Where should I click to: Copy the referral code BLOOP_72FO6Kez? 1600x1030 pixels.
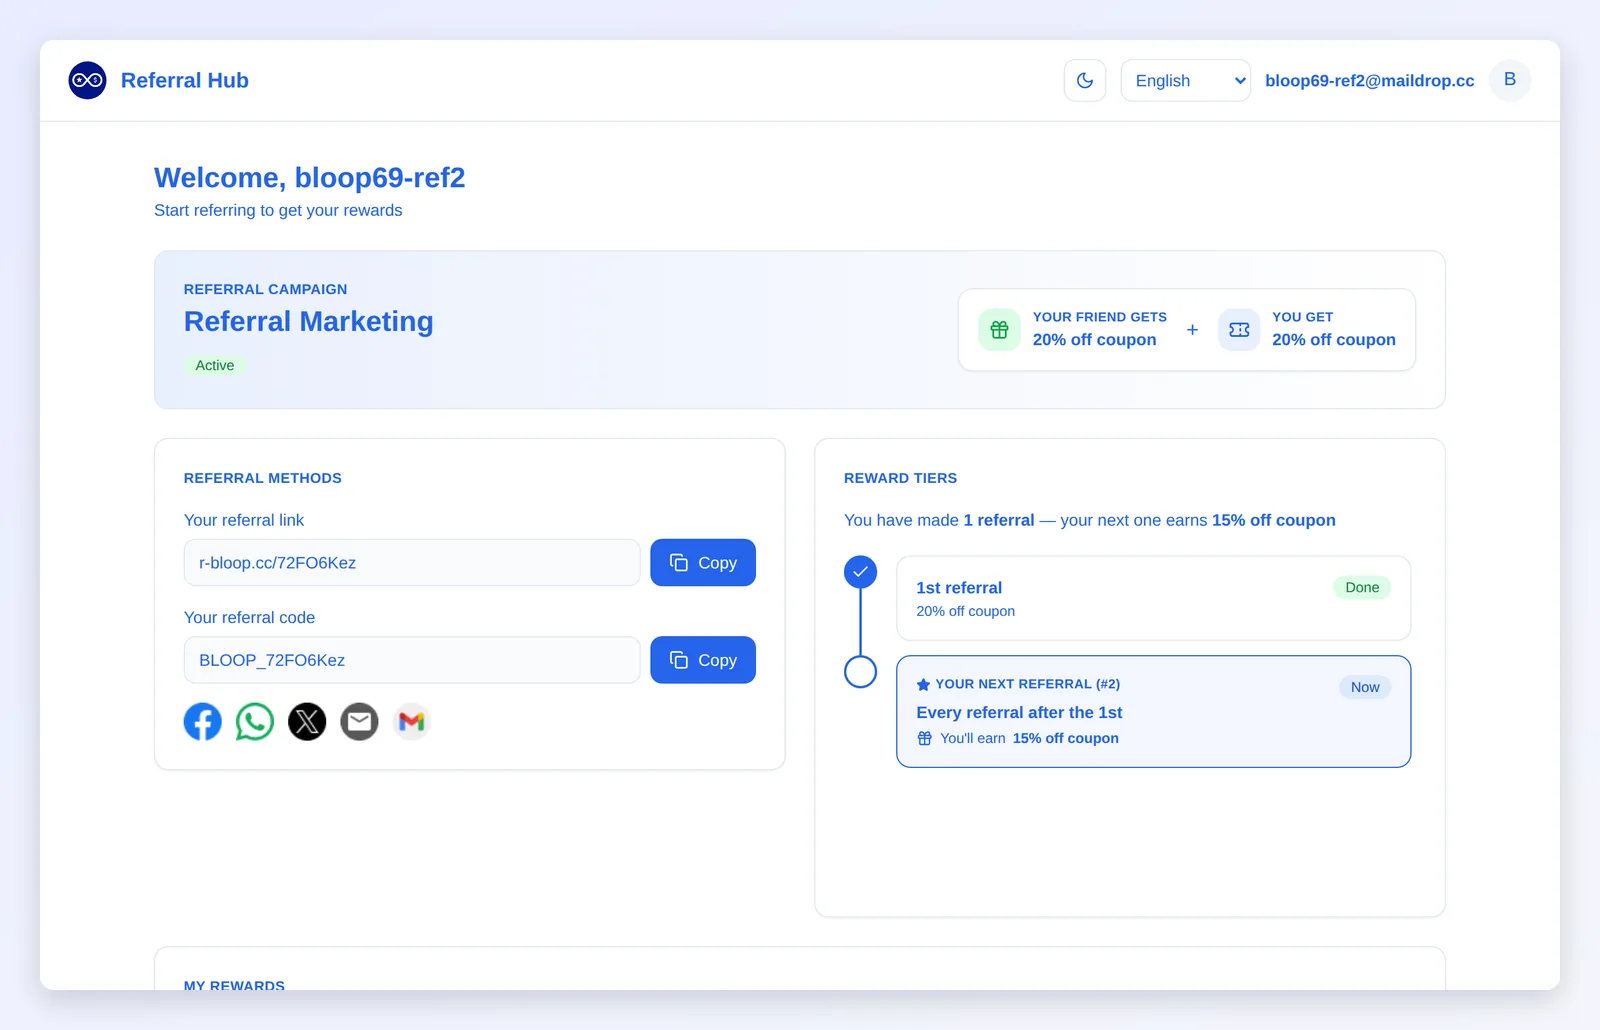pyautogui.click(x=703, y=660)
